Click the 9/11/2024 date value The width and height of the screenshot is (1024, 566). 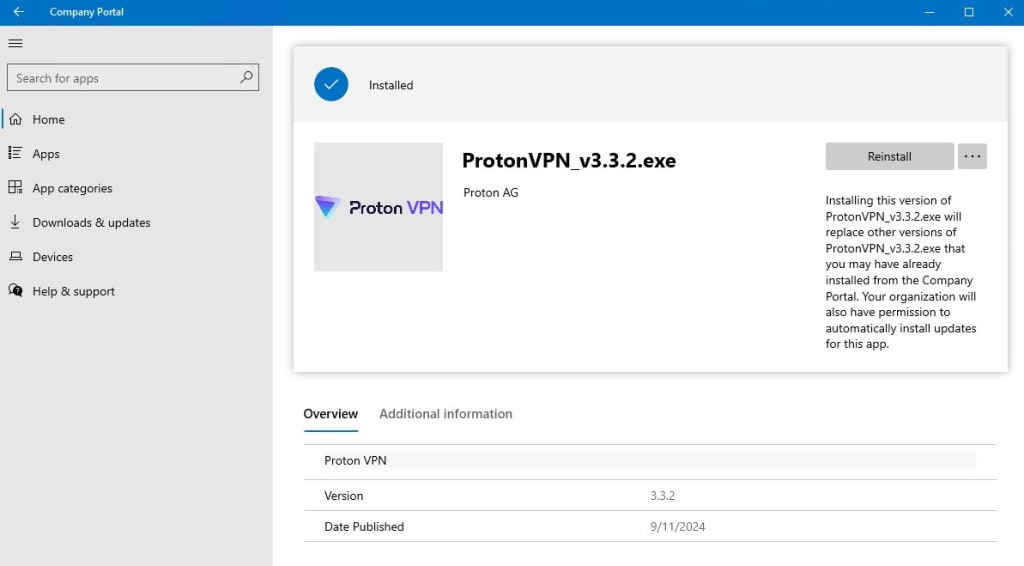click(677, 526)
